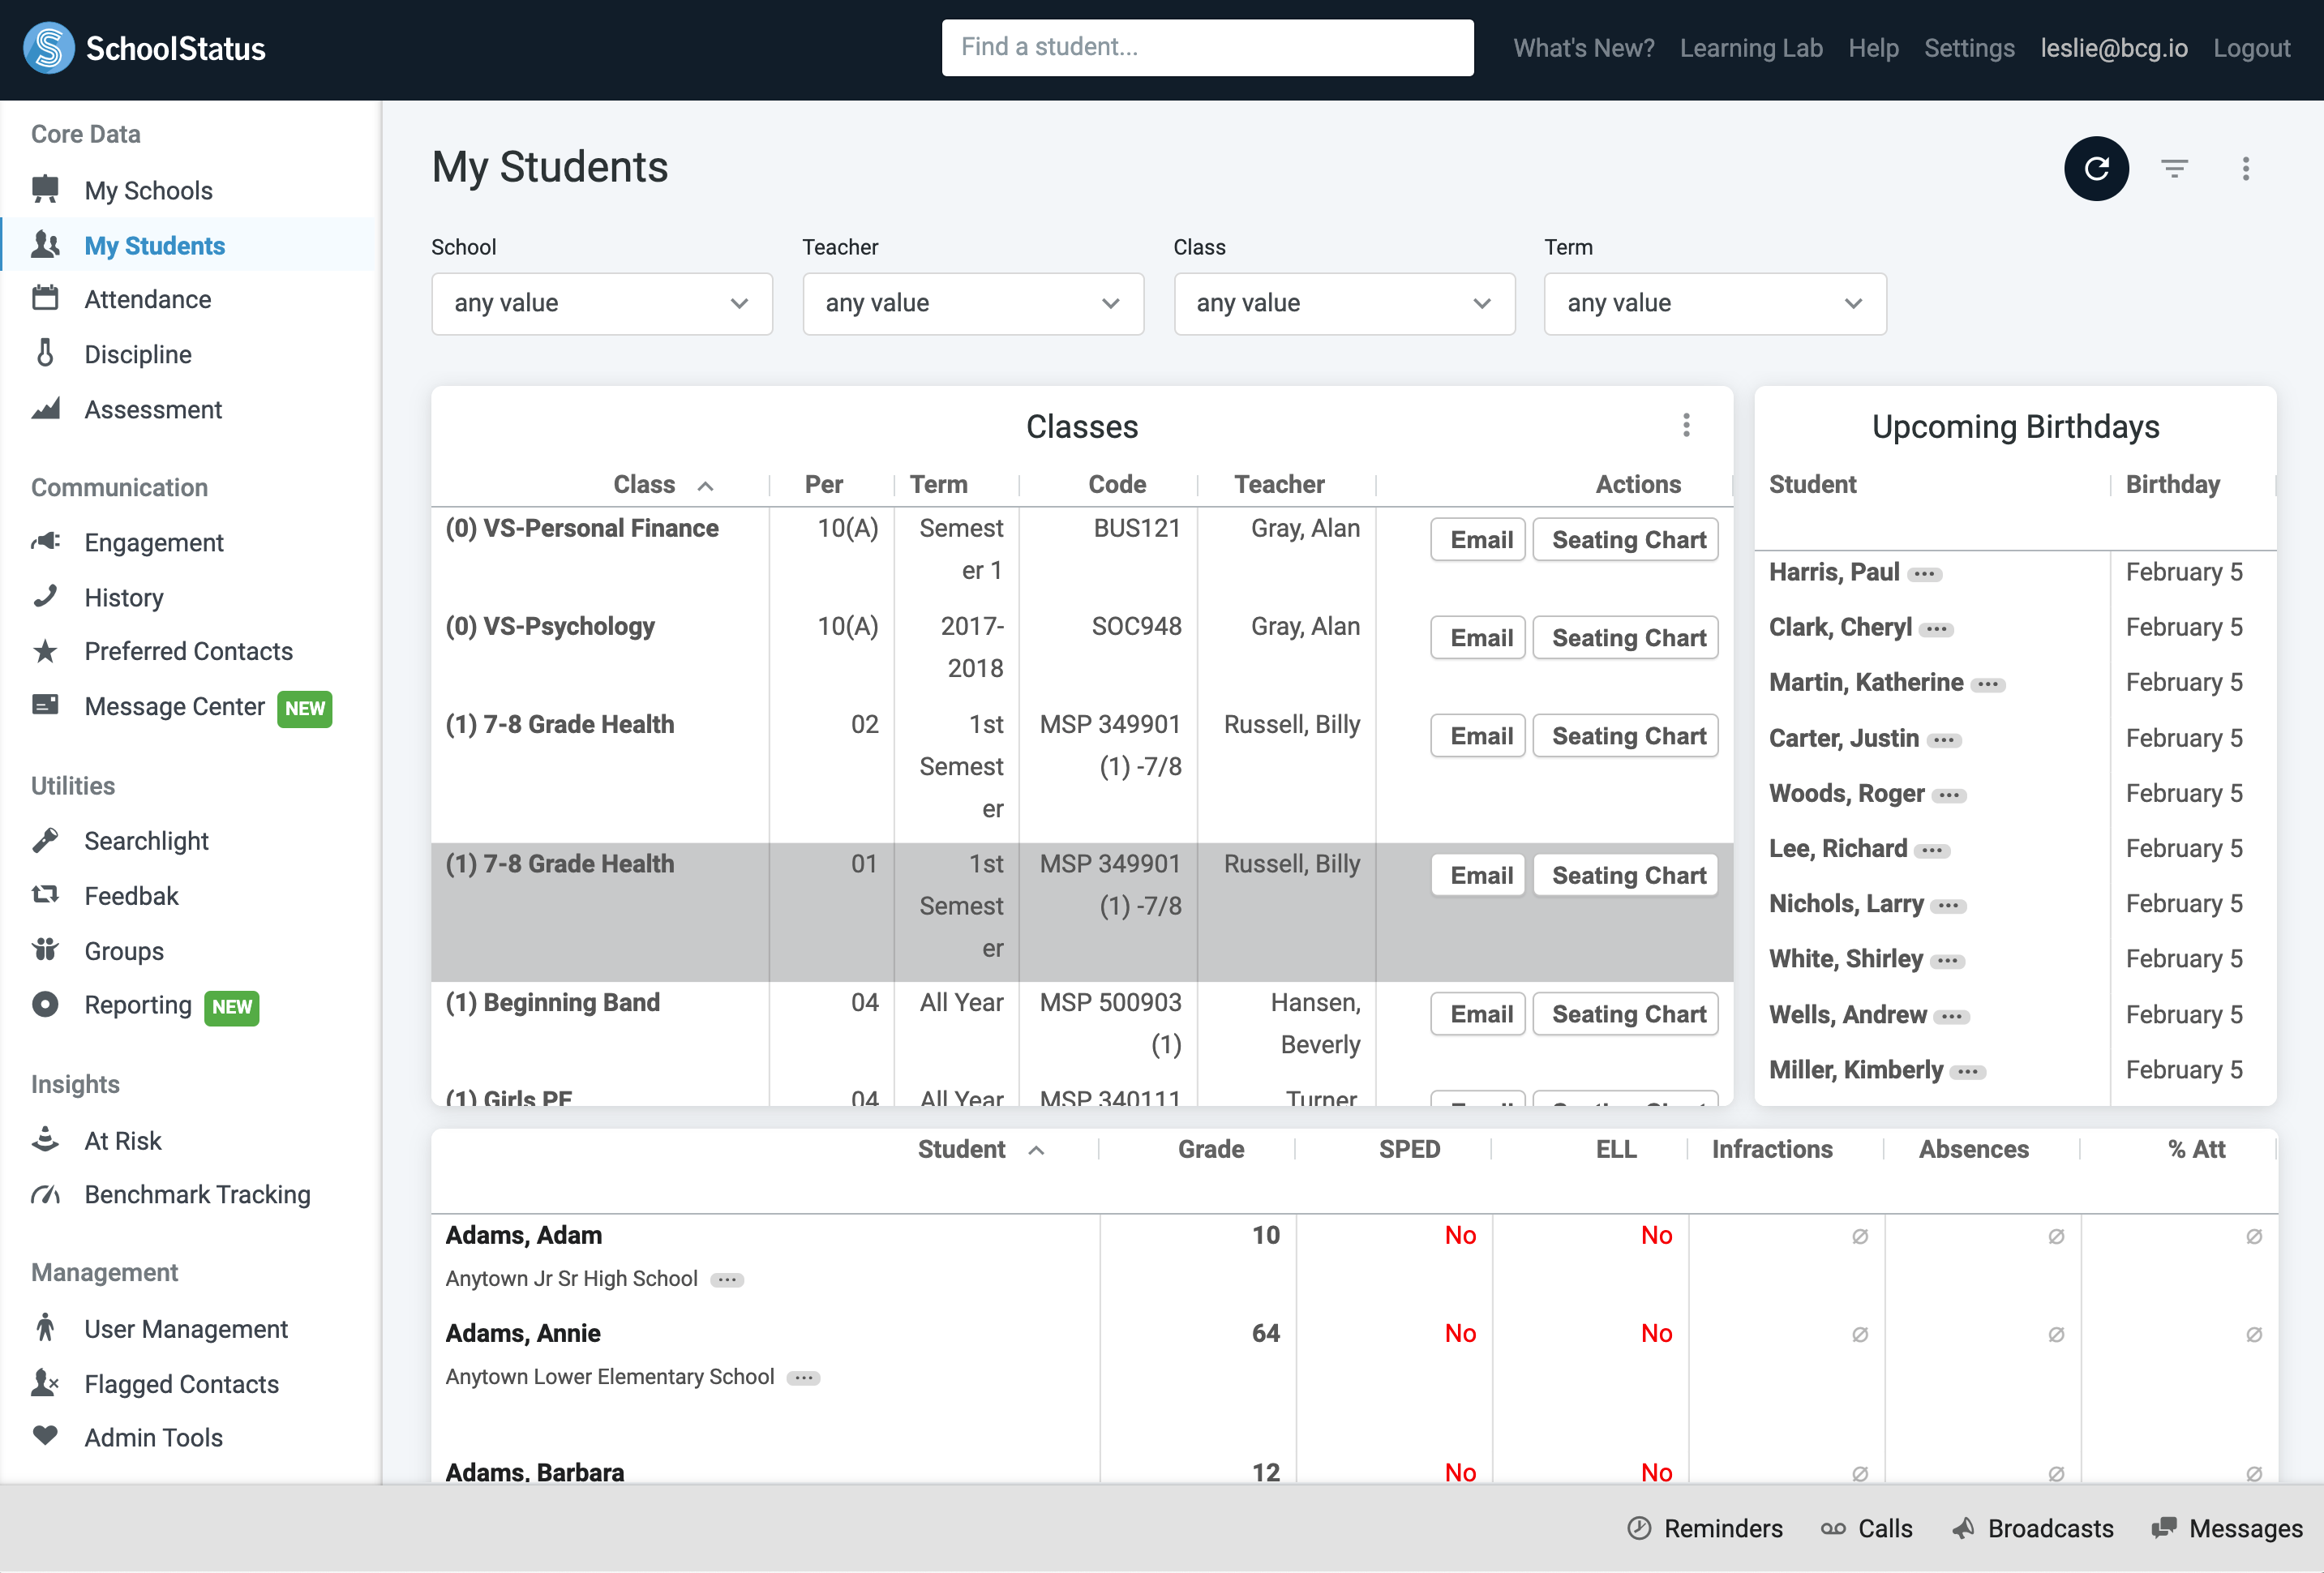The image size is (2324, 1573).
Task: Go to Message Center in sidebar
Action: (x=174, y=707)
